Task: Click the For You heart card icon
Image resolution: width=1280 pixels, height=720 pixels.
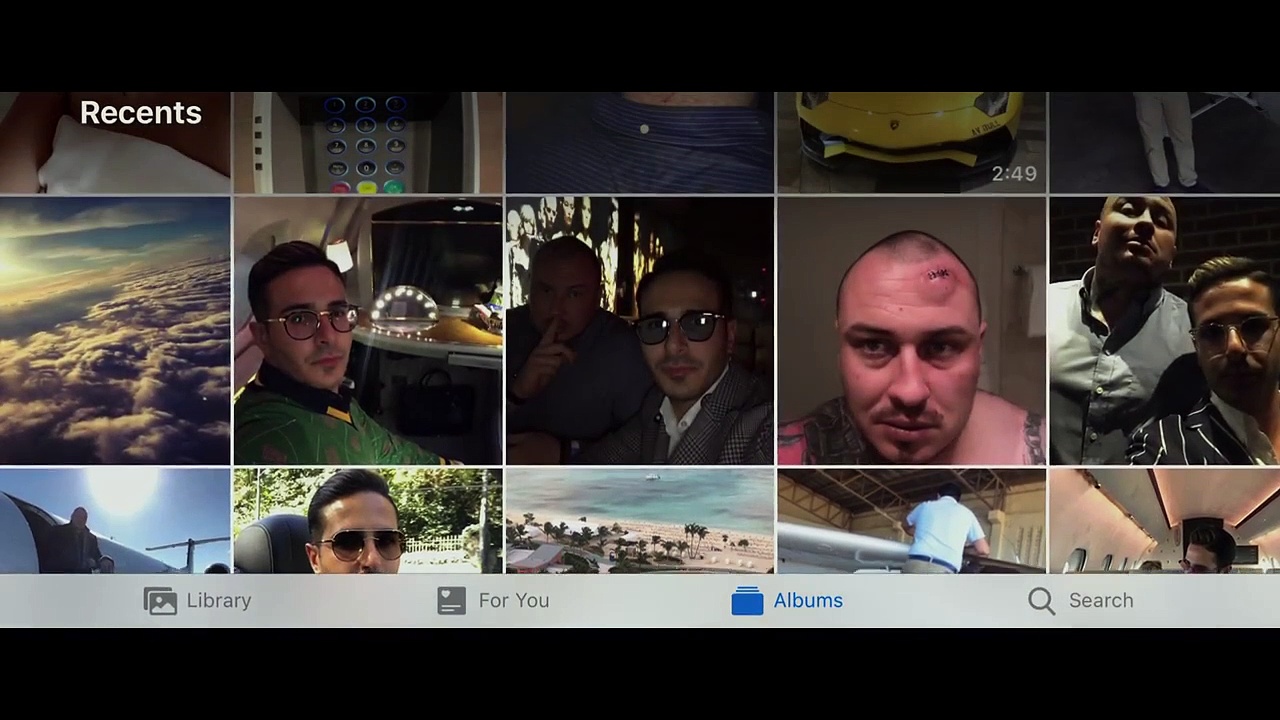Action: pyautogui.click(x=451, y=601)
